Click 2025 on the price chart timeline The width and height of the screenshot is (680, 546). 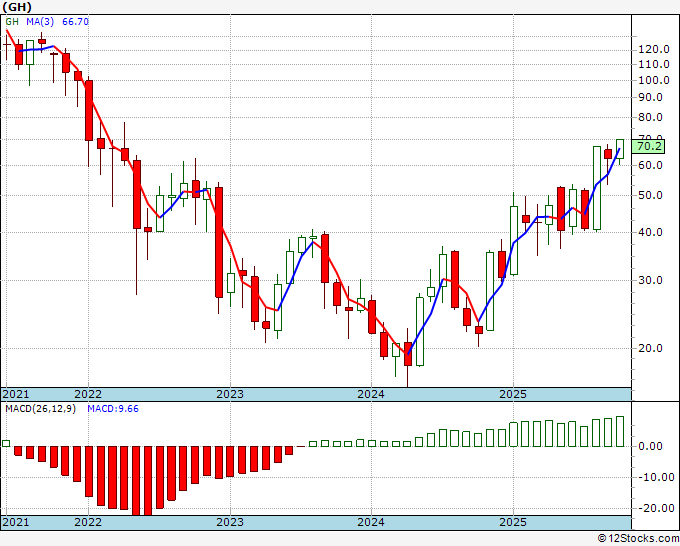(513, 394)
